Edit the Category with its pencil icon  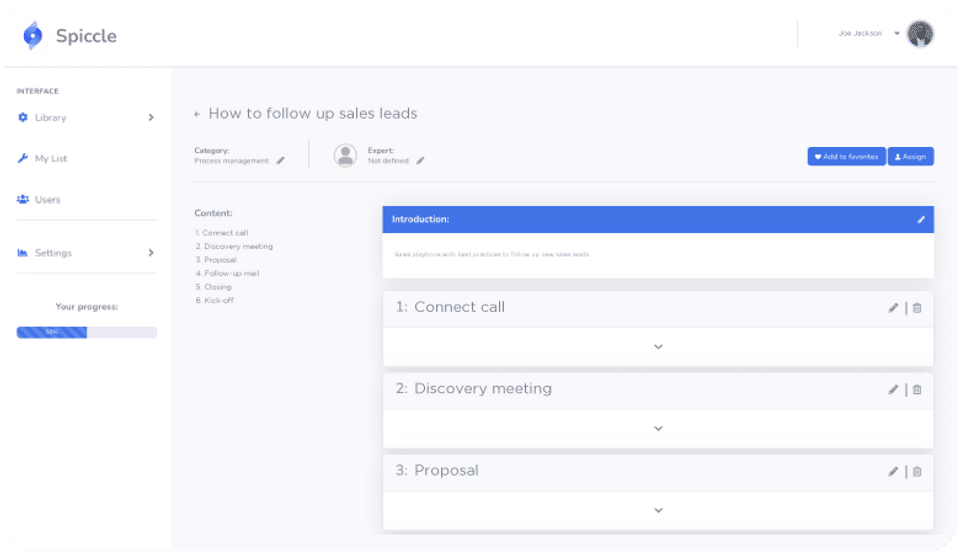point(280,160)
